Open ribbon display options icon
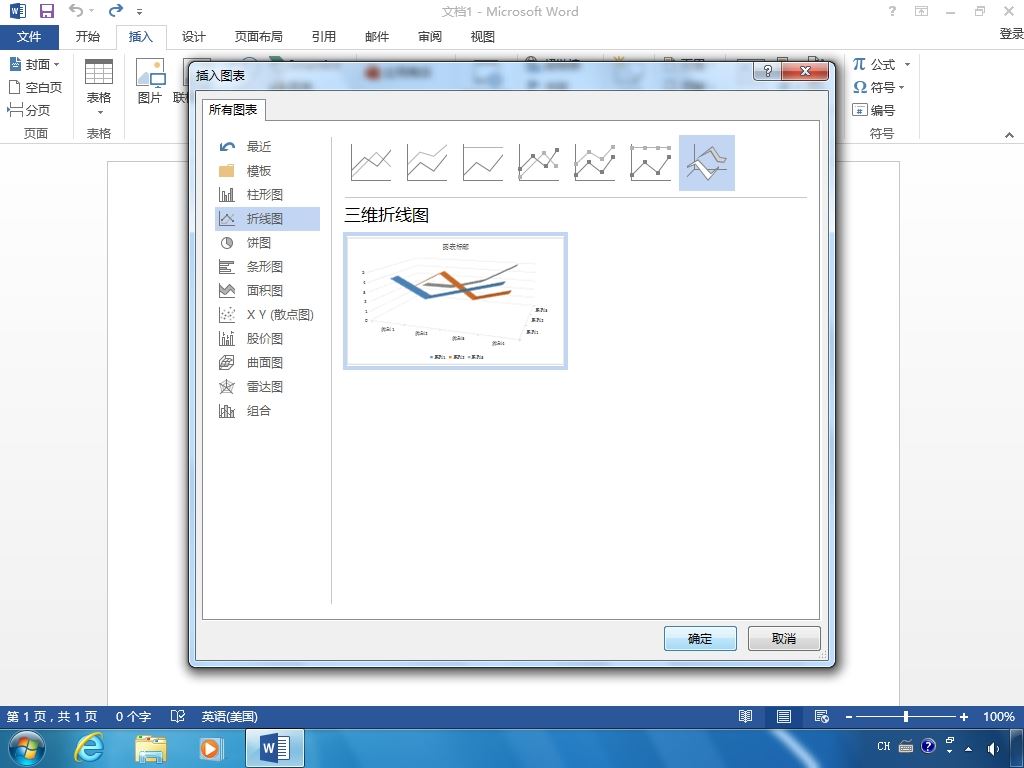 [x=921, y=11]
